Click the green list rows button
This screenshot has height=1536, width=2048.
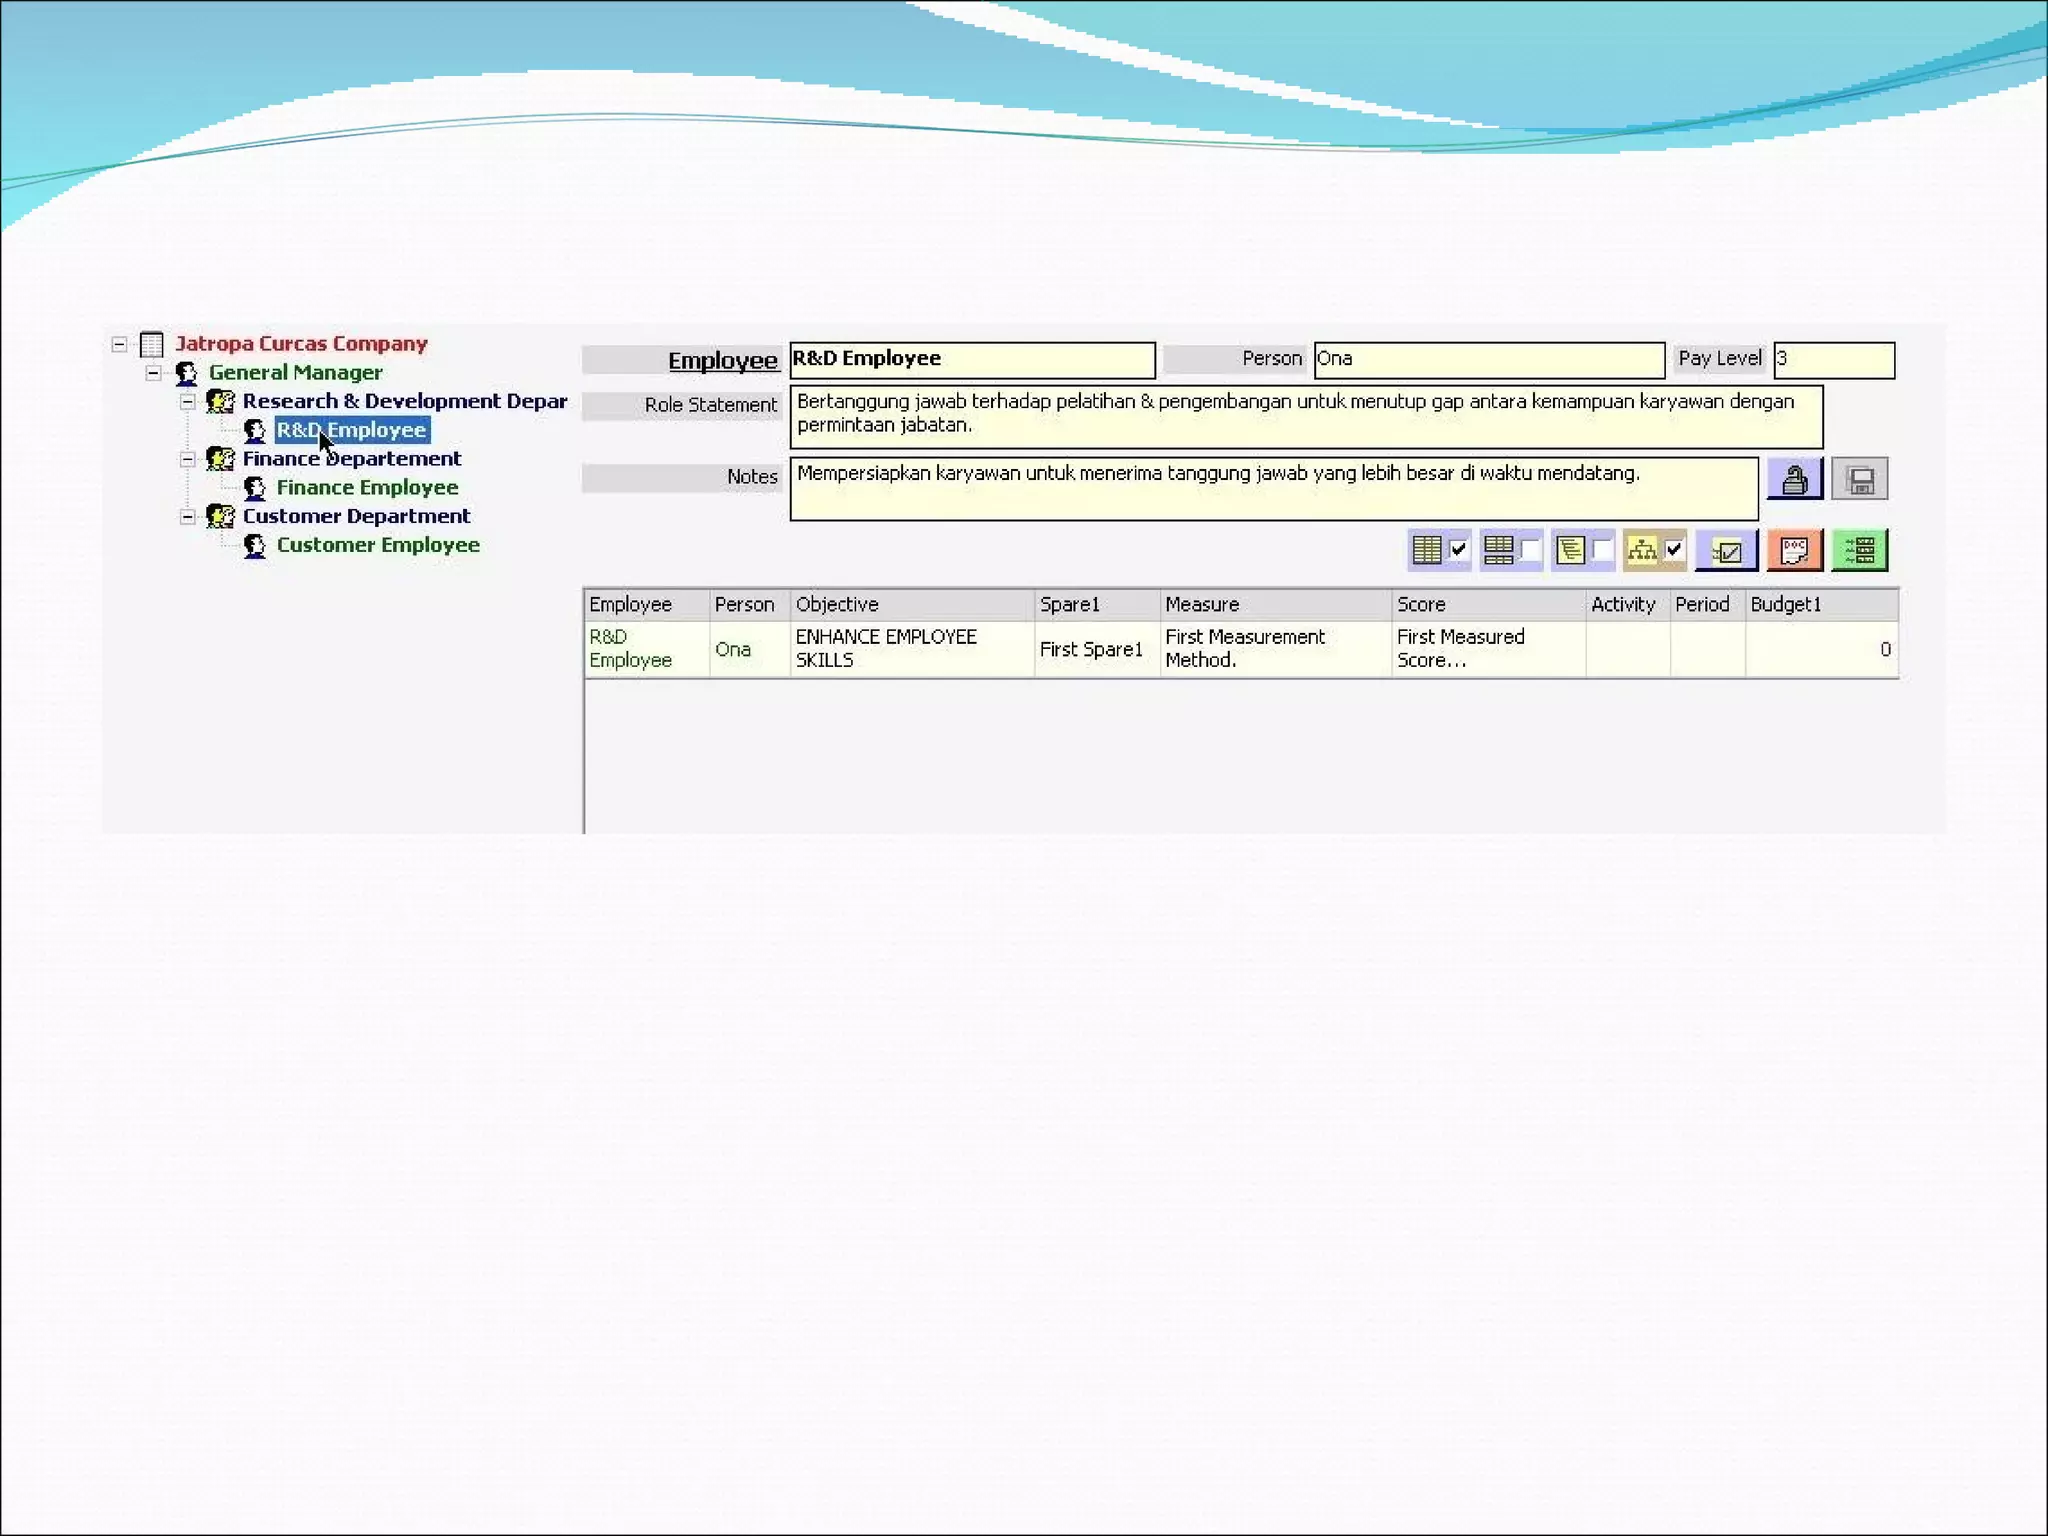click(x=1859, y=550)
